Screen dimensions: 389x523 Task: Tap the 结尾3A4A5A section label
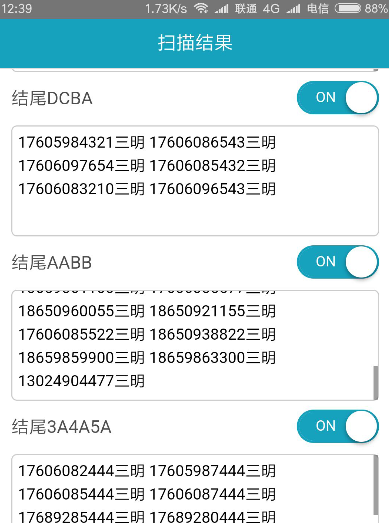click(x=61, y=427)
